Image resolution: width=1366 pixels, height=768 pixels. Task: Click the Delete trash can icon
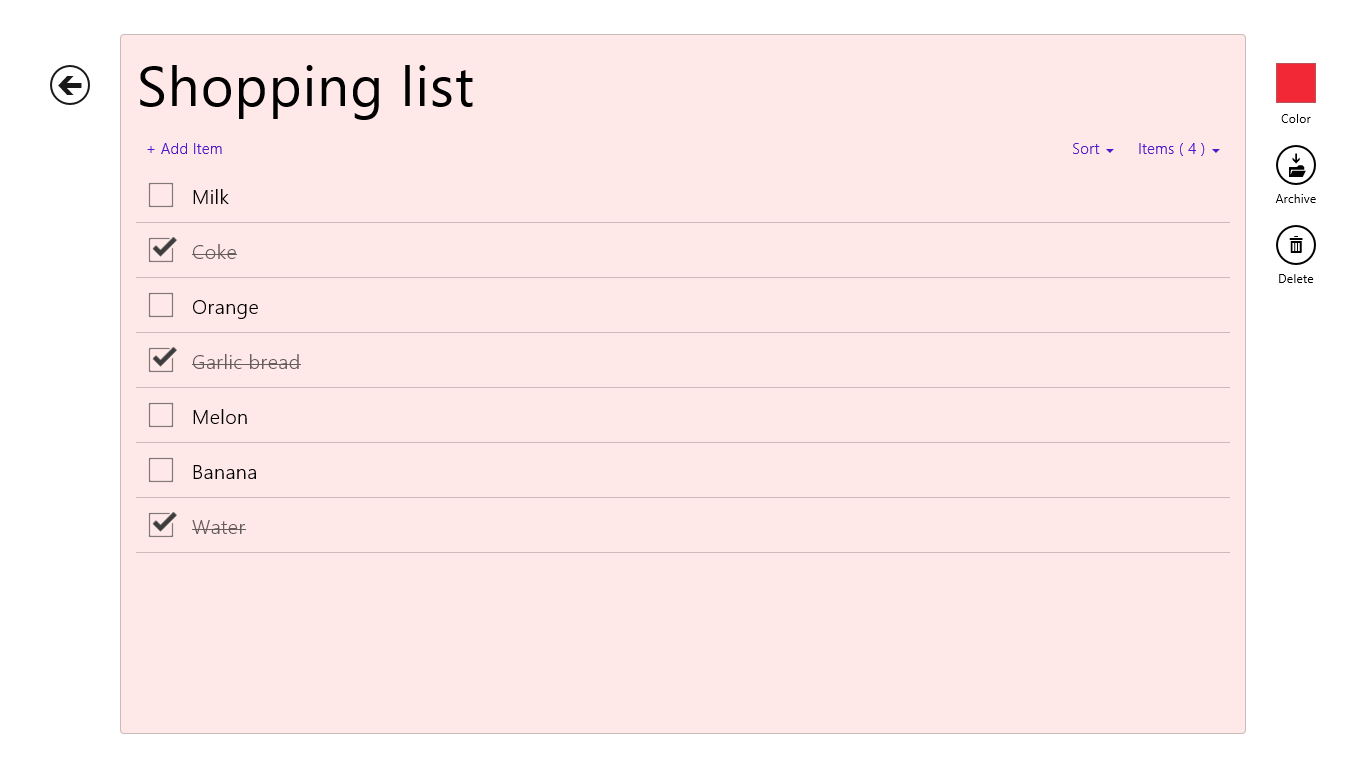[x=1295, y=245]
